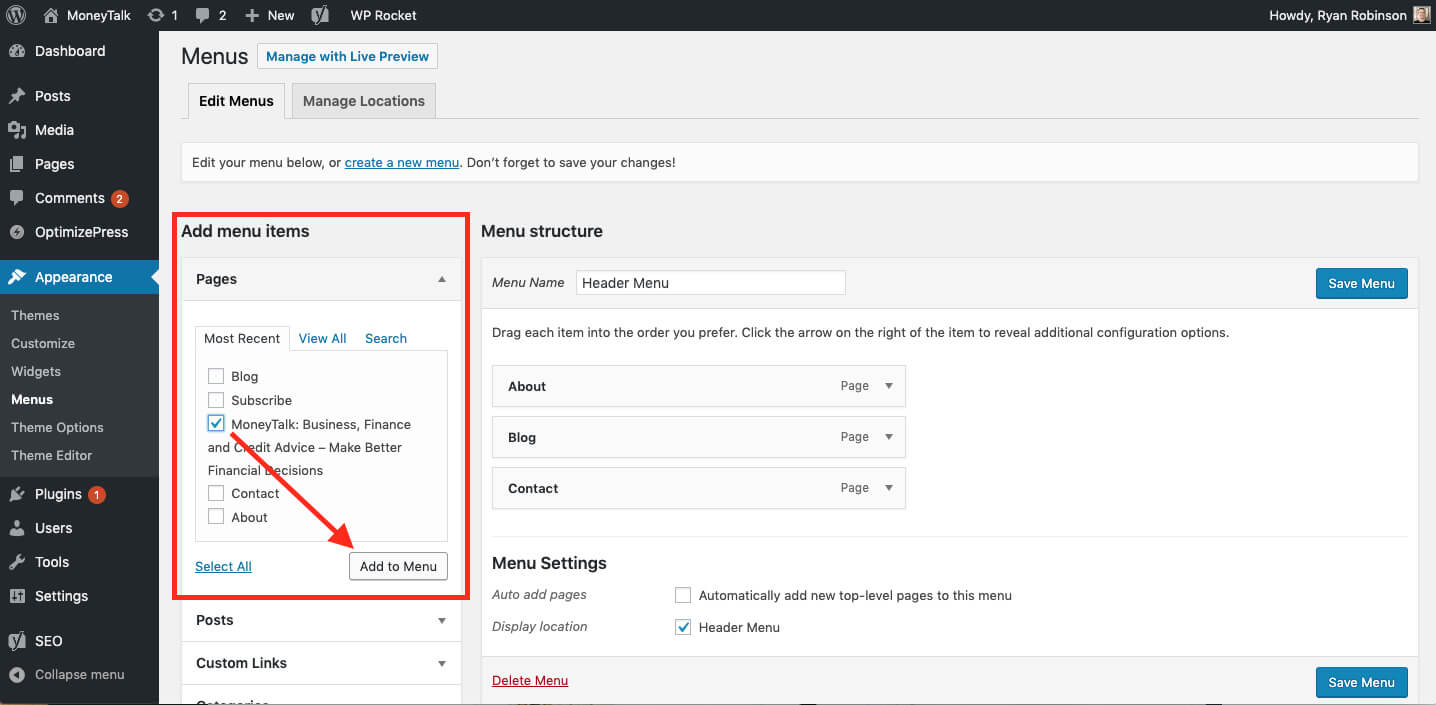Check the Blog page checkbox
Image resolution: width=1436 pixels, height=705 pixels.
pyautogui.click(x=216, y=376)
